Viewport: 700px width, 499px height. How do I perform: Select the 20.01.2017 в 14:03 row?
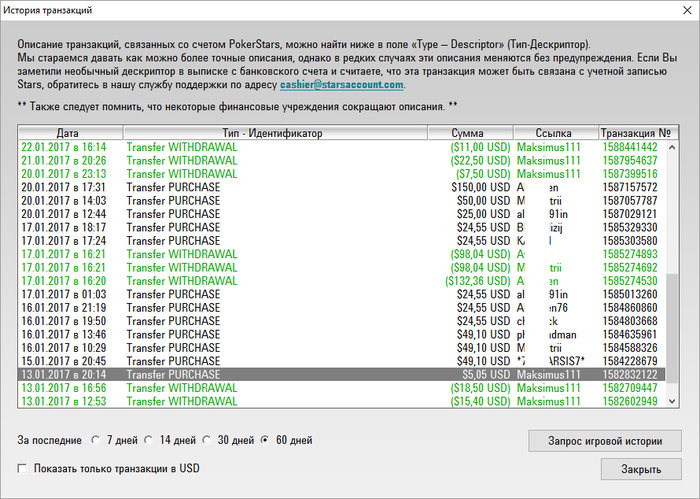pos(342,201)
